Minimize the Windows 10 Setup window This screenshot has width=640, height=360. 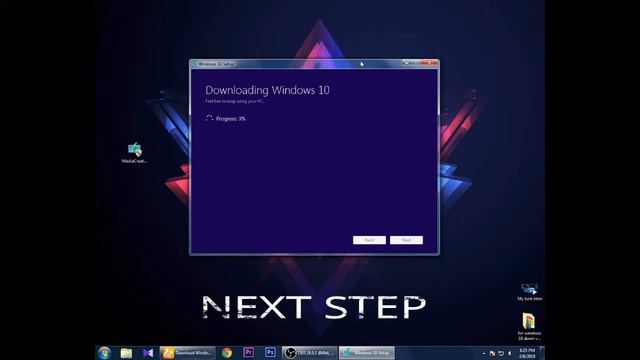[406, 63]
